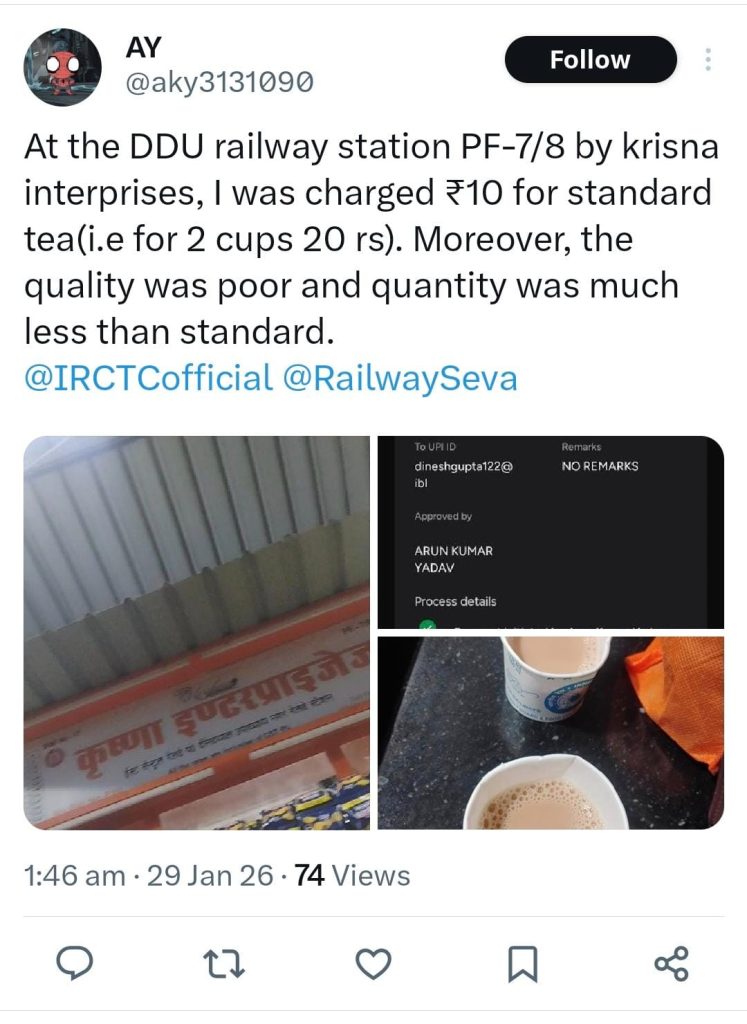Image resolution: width=747 pixels, height=1024 pixels.
Task: Tap the Process details area in screenshot
Action: pos(455,601)
